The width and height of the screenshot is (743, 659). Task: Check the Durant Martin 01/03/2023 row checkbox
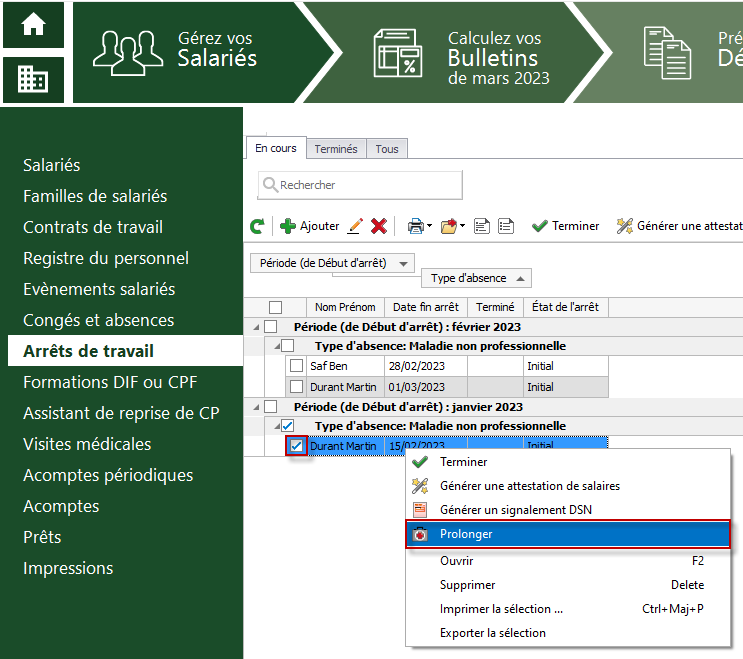(296, 387)
